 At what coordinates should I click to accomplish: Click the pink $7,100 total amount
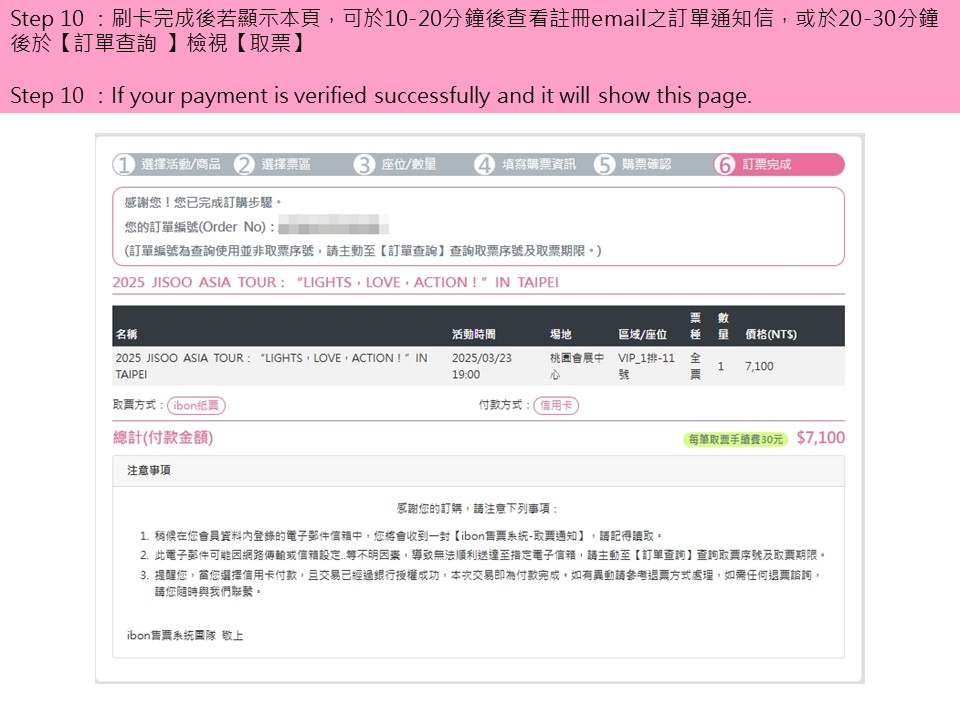pyautogui.click(x=820, y=438)
